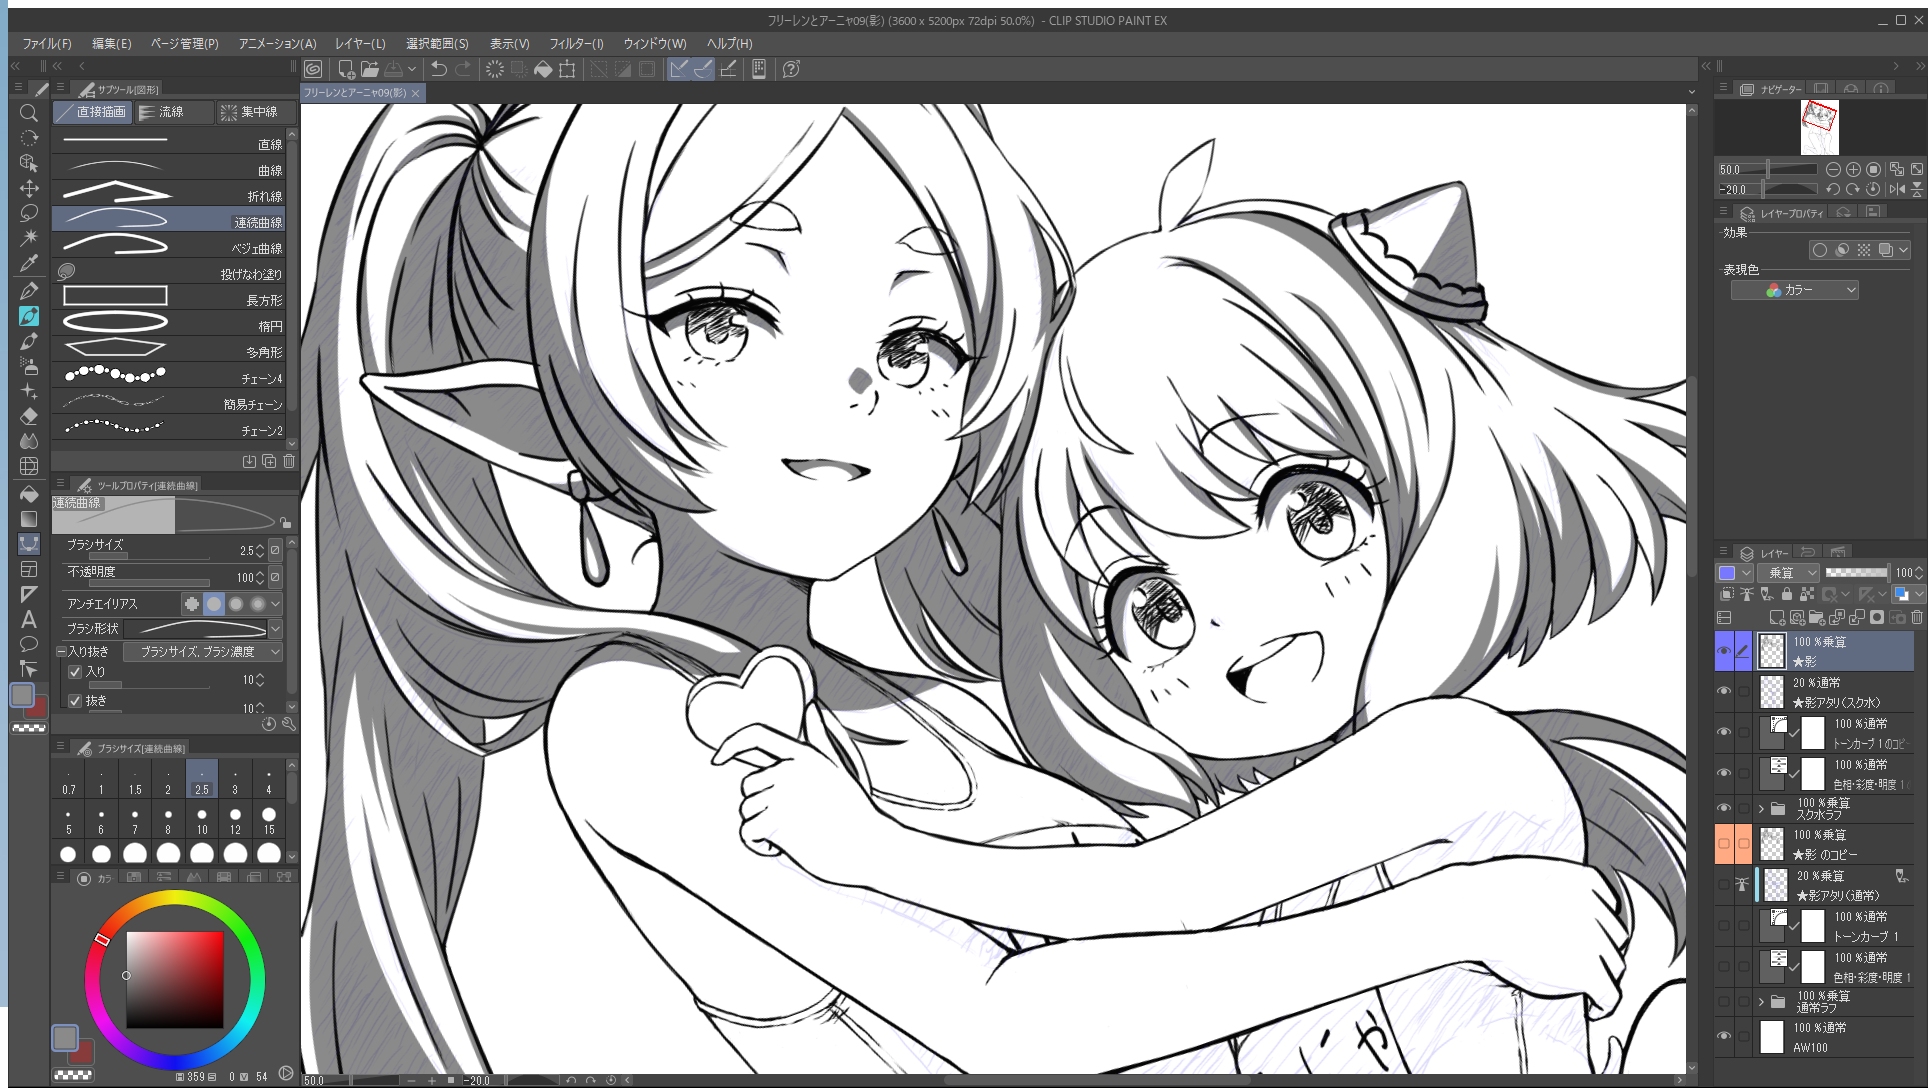Expand the スク水ラフ layer folder
1928x1088 pixels.
click(1761, 808)
